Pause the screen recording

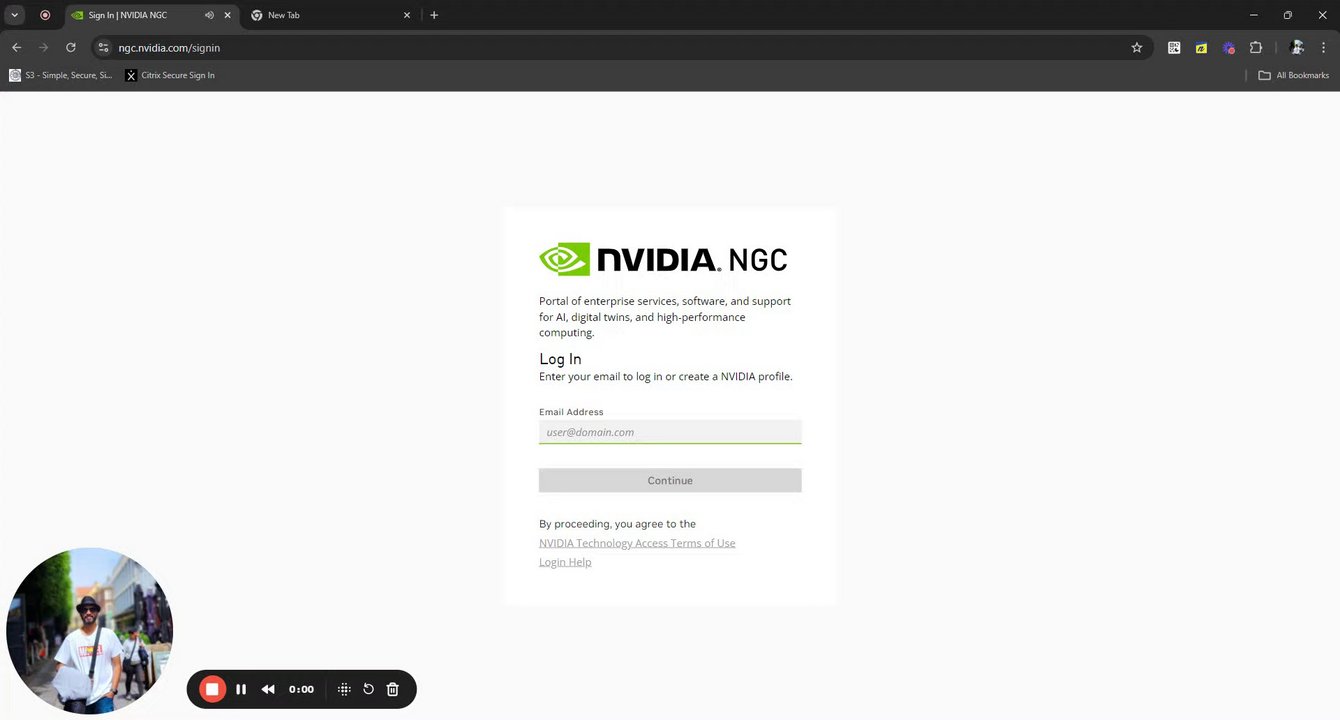pos(241,689)
